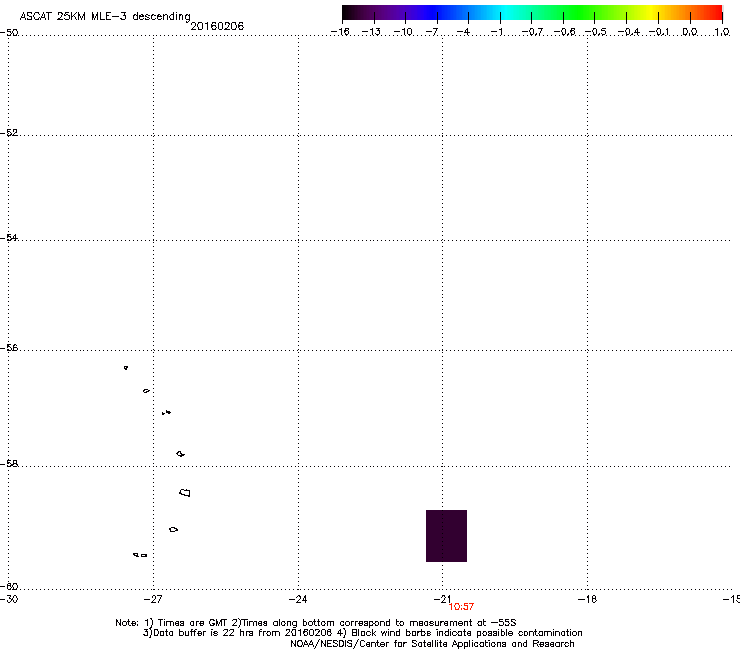
Task: Click the title 'ASCAT 25KM MLE-3 descending'
Action: [x=105, y=17]
